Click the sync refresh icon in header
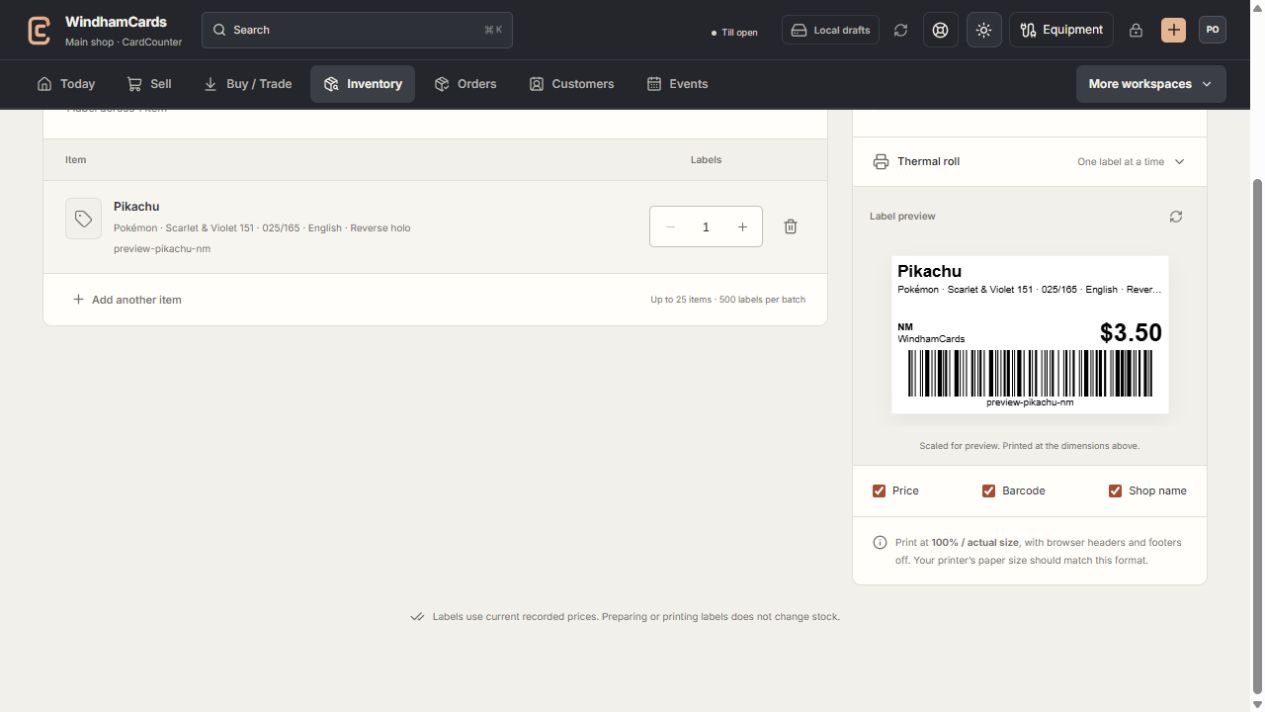 click(x=901, y=30)
